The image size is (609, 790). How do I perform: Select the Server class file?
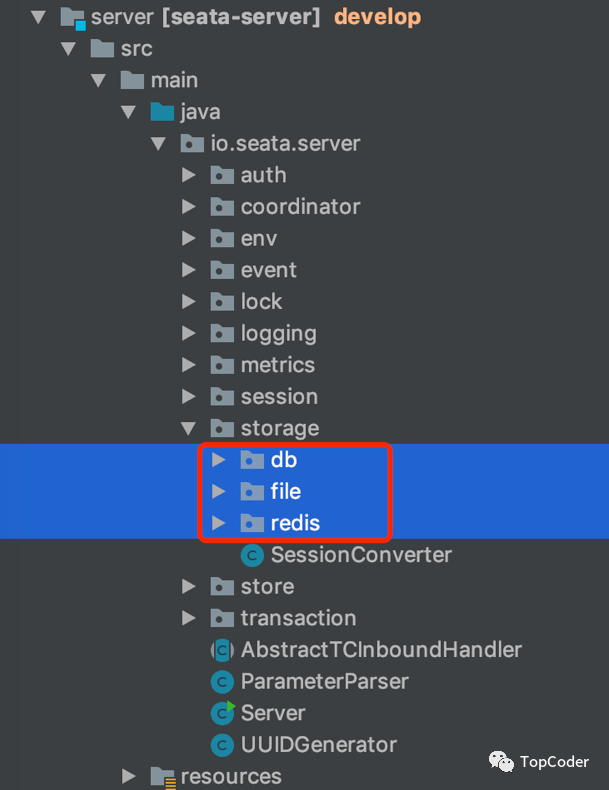tap(272, 713)
